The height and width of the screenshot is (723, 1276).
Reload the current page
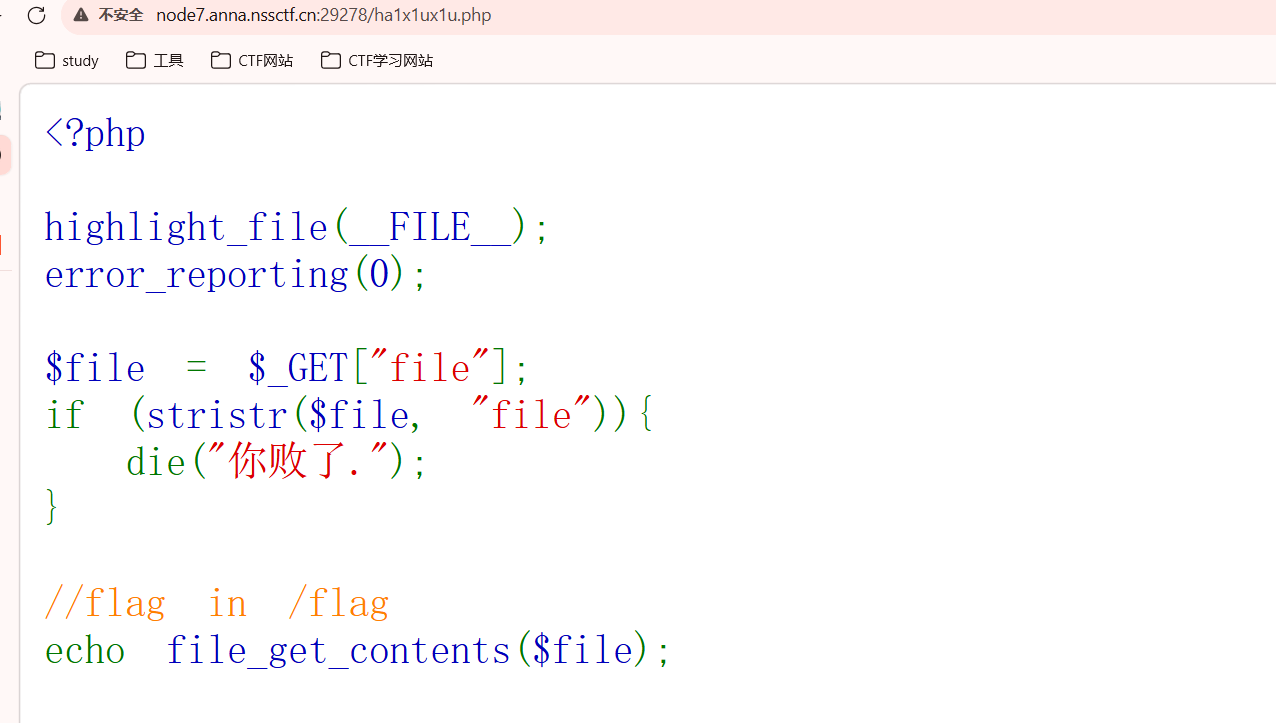[37, 15]
